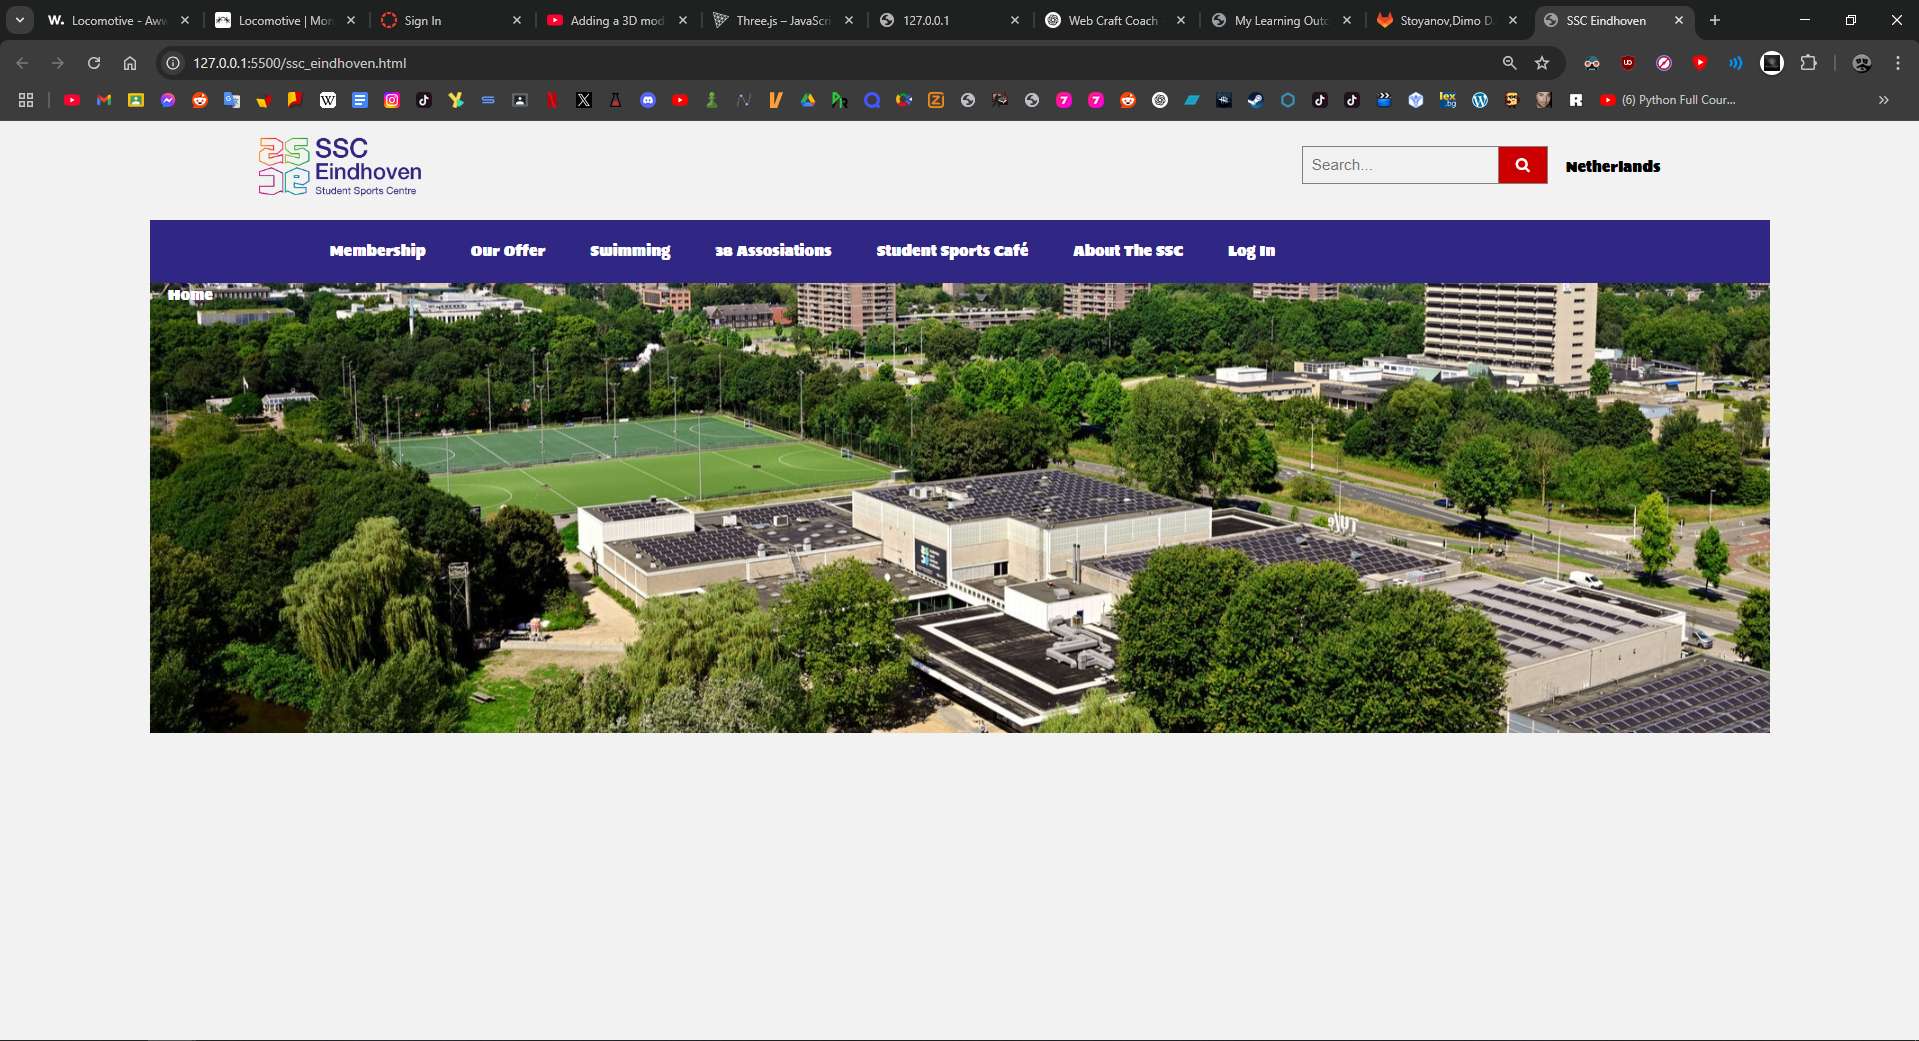Open the Steam bookmark icon
The image size is (1919, 1041).
[1255, 100]
